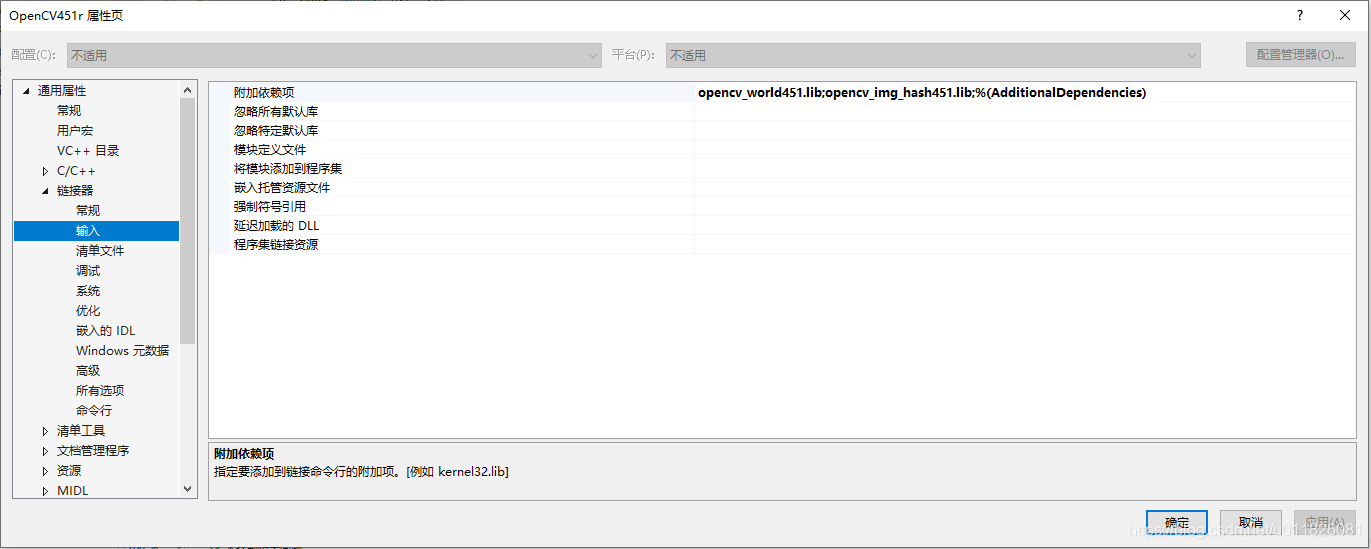The width and height of the screenshot is (1371, 549).
Task: Expand the MIDL tree node
Action: (45, 491)
